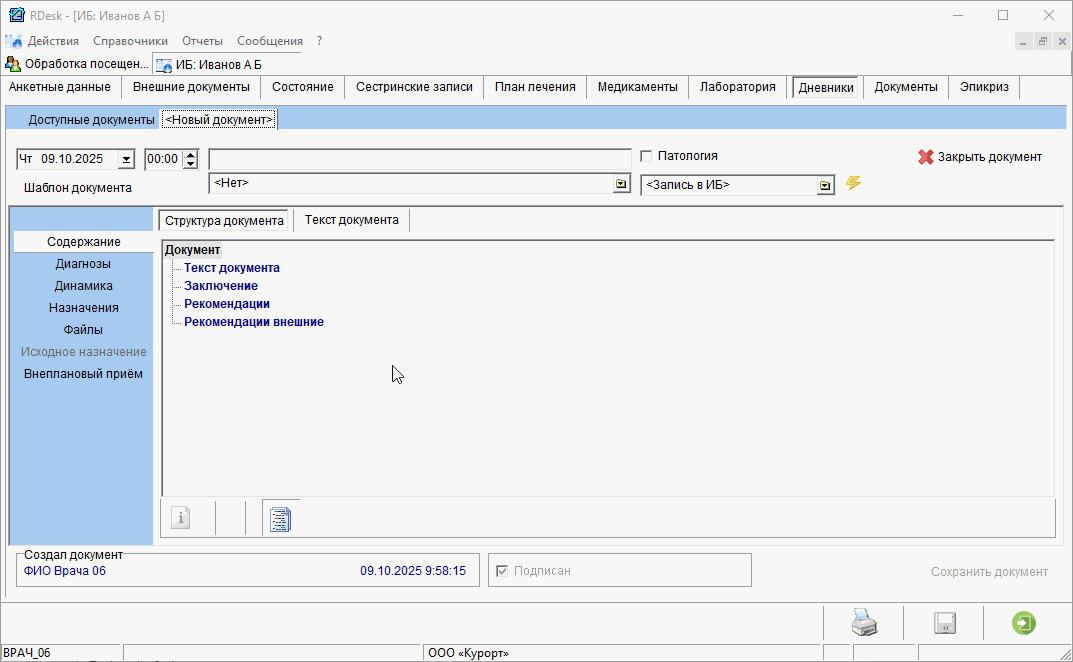Click the printer icon in bottom toolbar
The height and width of the screenshot is (662, 1073).
[864, 623]
